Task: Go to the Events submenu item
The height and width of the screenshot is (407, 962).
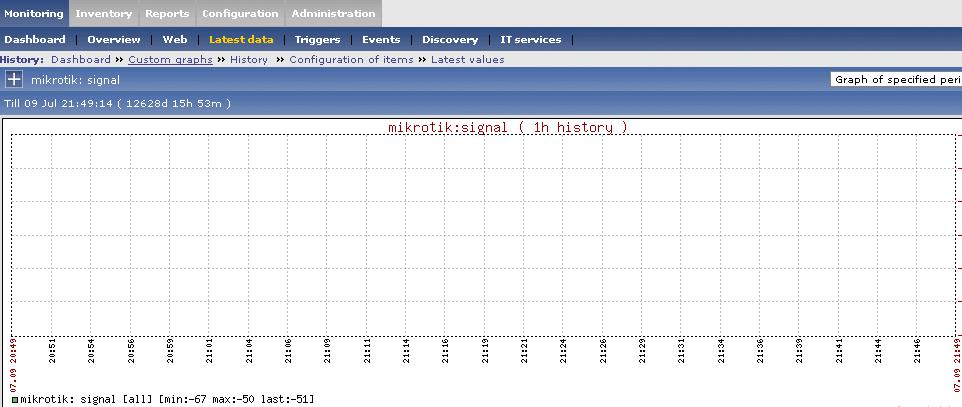Action: tap(381, 39)
